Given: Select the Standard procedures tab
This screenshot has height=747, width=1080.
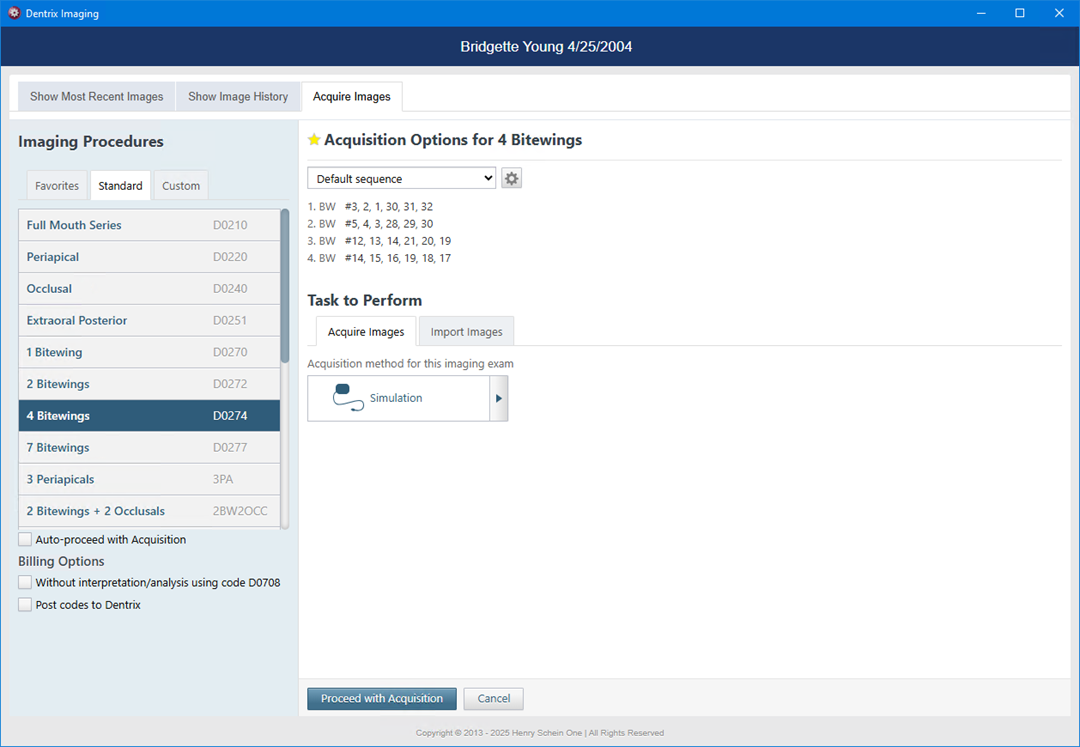Looking at the screenshot, I should point(121,186).
